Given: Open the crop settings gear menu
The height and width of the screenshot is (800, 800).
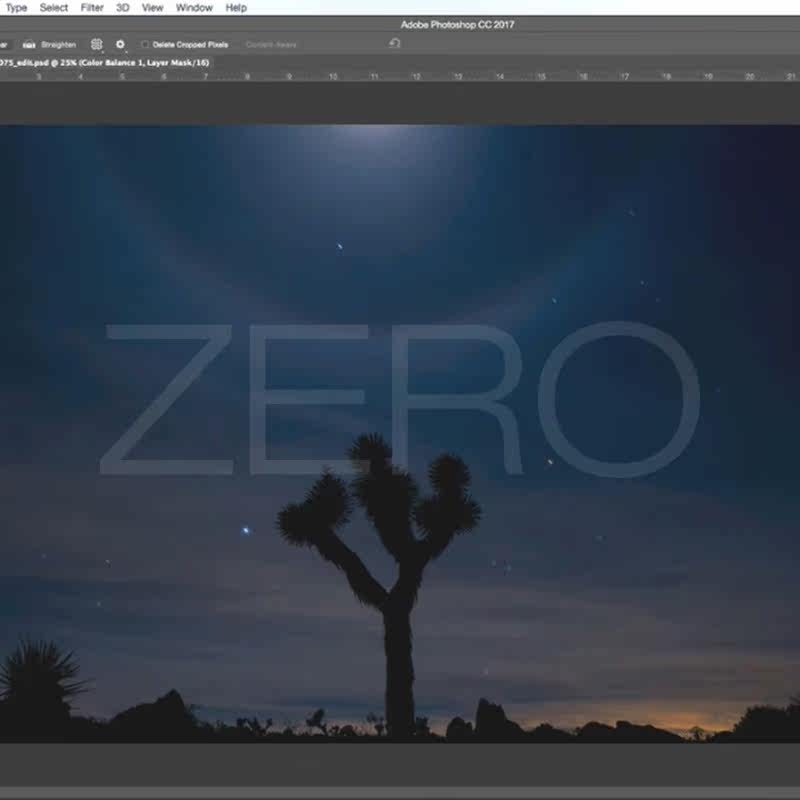Looking at the screenshot, I should pos(120,44).
